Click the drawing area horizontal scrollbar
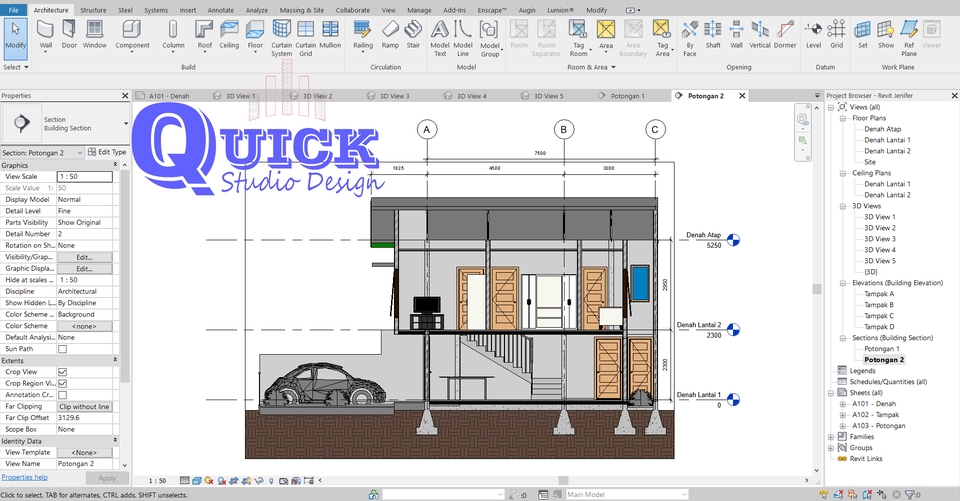This screenshot has width=960, height=501. click(x=563, y=481)
